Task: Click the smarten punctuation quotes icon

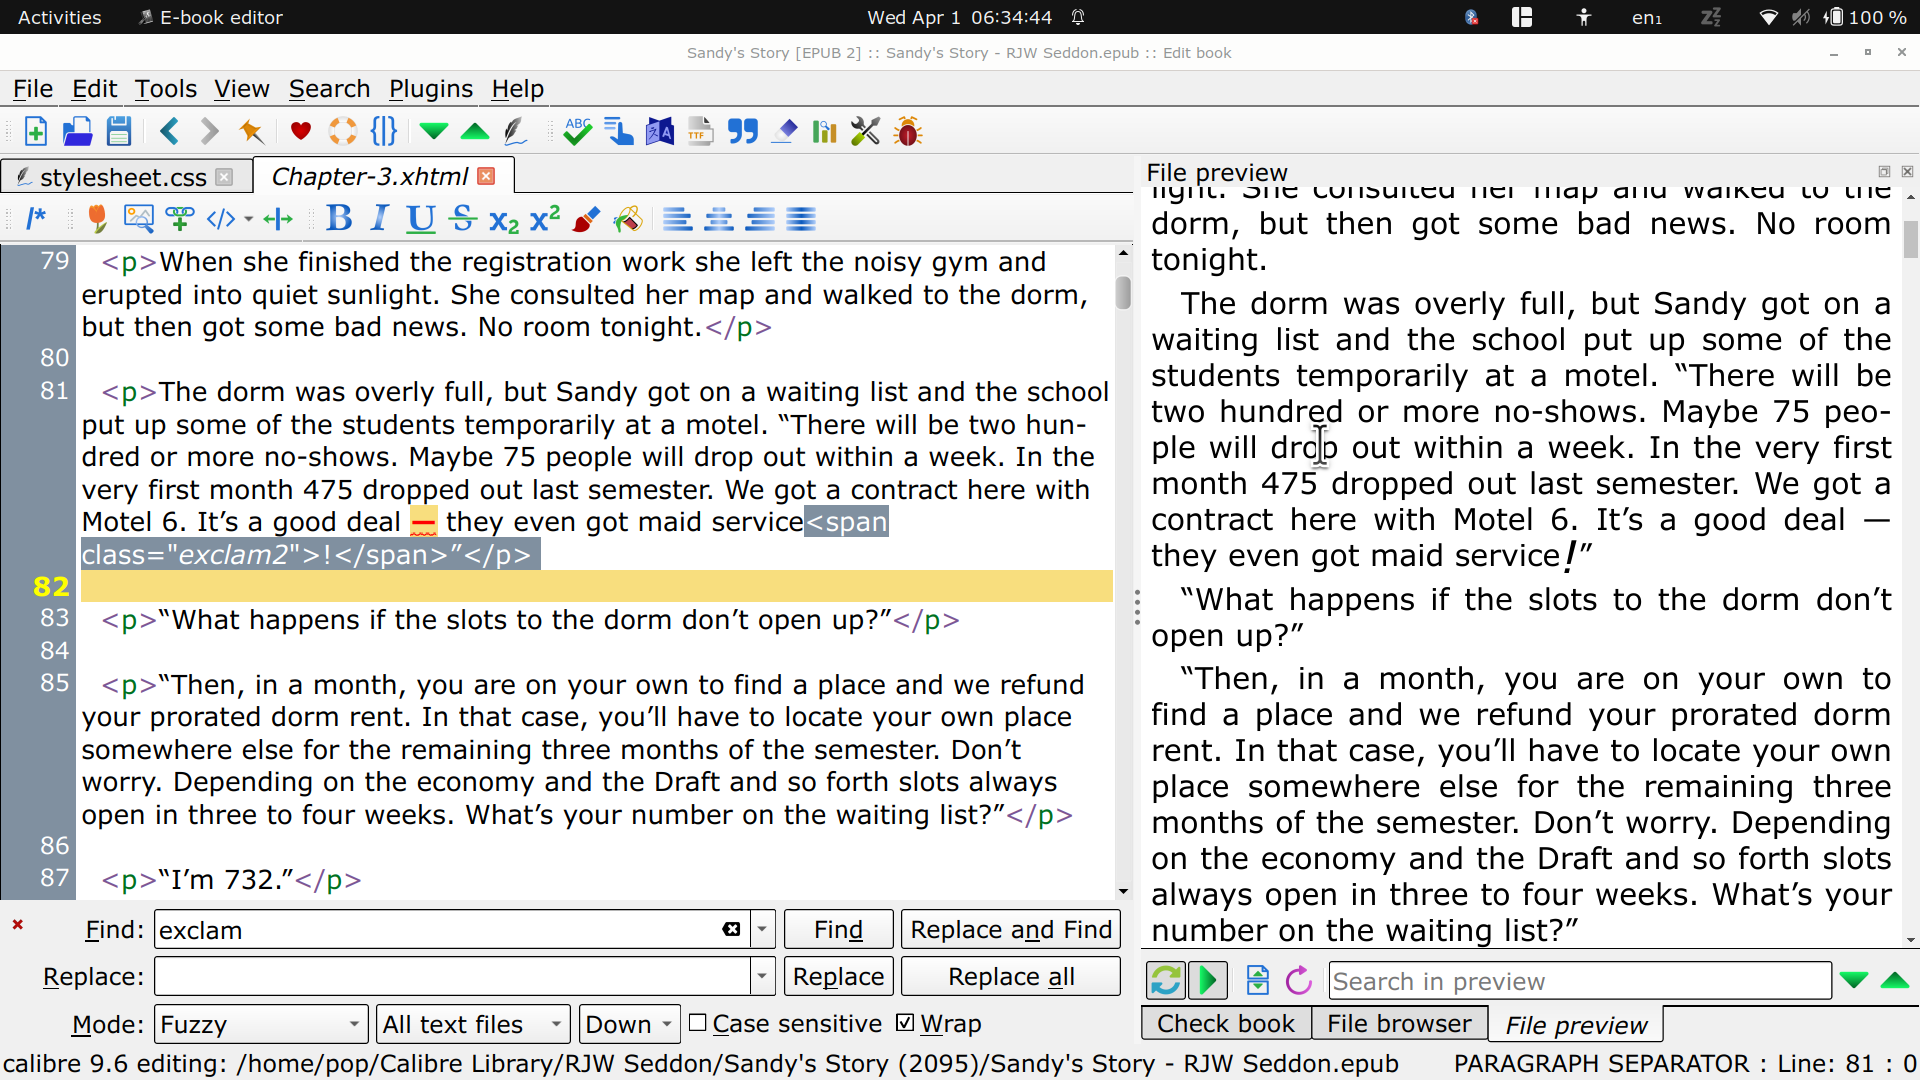Action: coord(742,131)
